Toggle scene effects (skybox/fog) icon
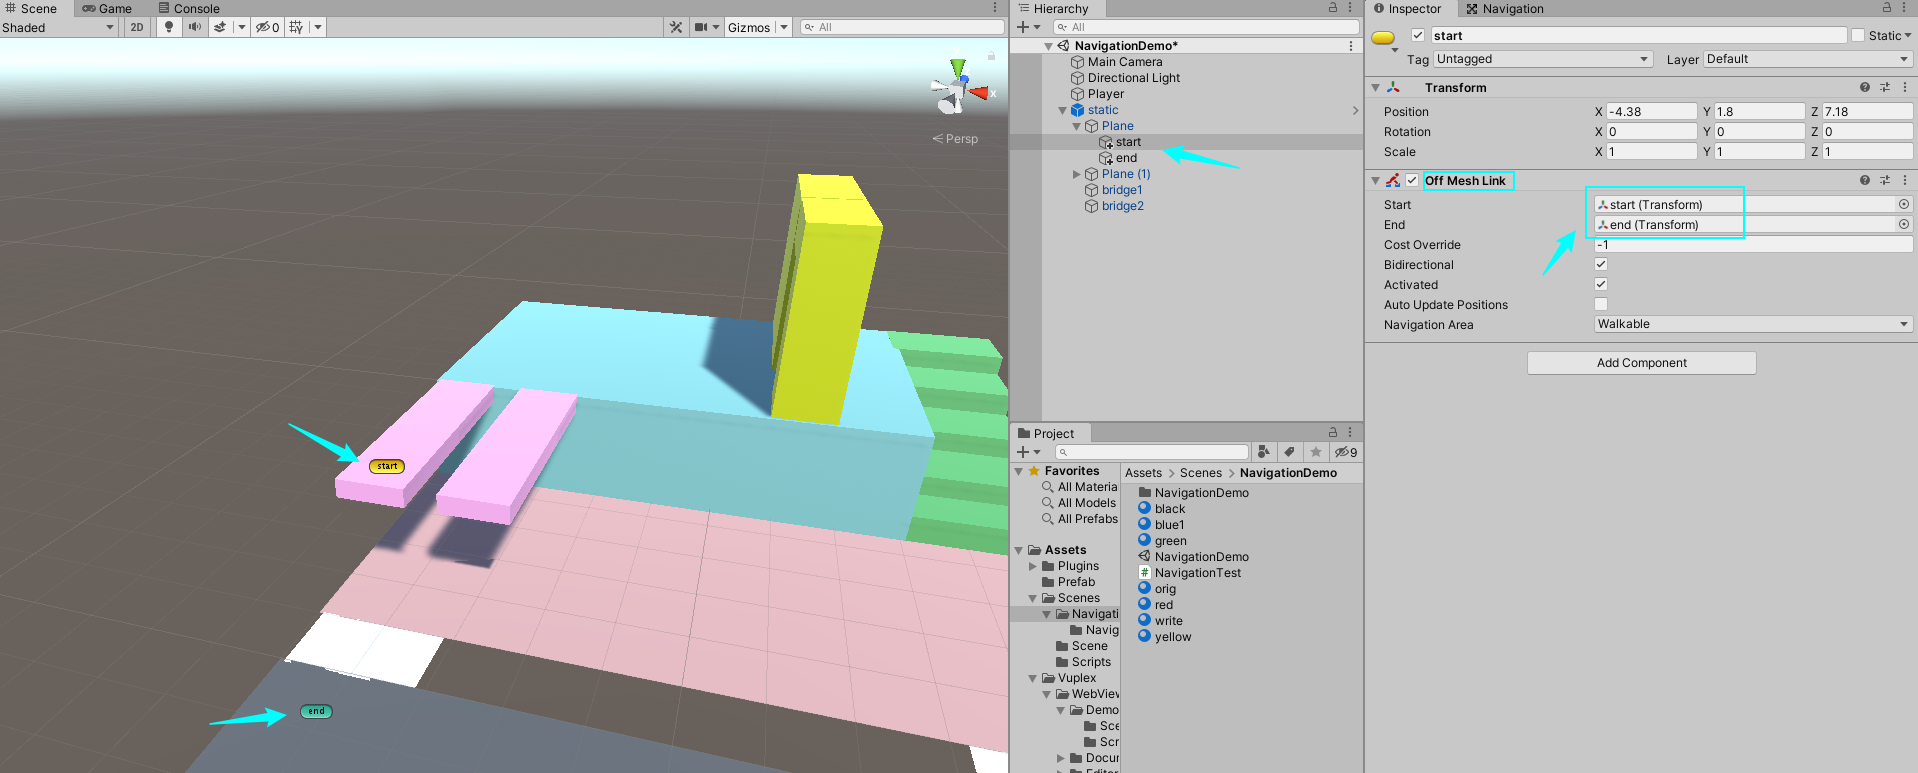The image size is (1918, 773). point(220,27)
